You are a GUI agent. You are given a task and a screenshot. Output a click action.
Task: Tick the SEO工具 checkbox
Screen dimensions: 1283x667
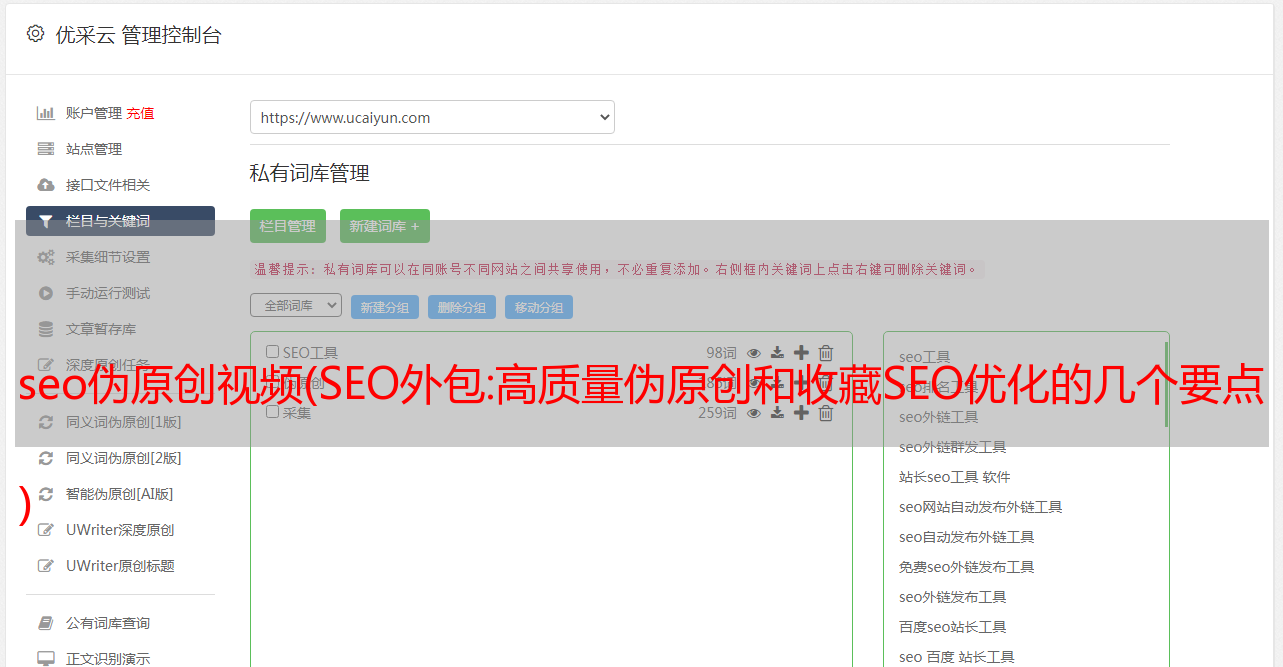point(272,352)
